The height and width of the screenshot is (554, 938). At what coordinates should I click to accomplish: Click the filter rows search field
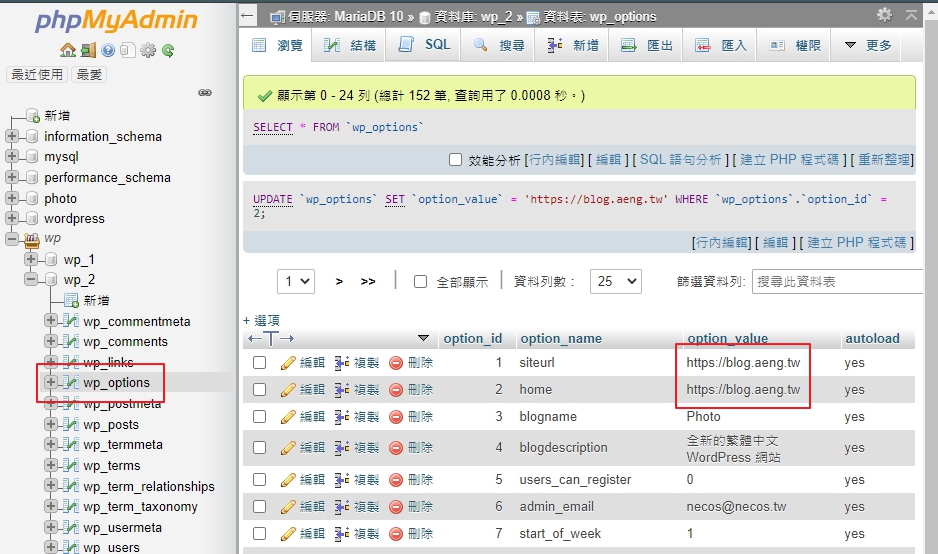[x=838, y=282]
